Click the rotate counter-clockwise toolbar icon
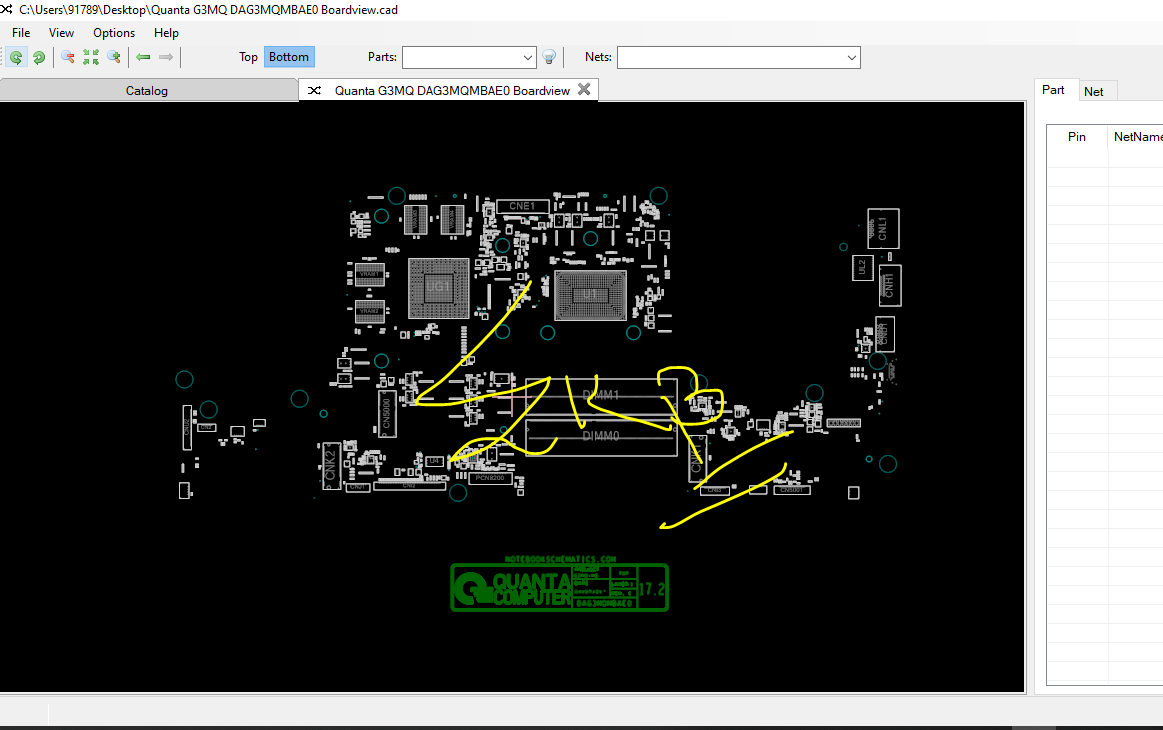The width and height of the screenshot is (1163, 730). (16, 57)
